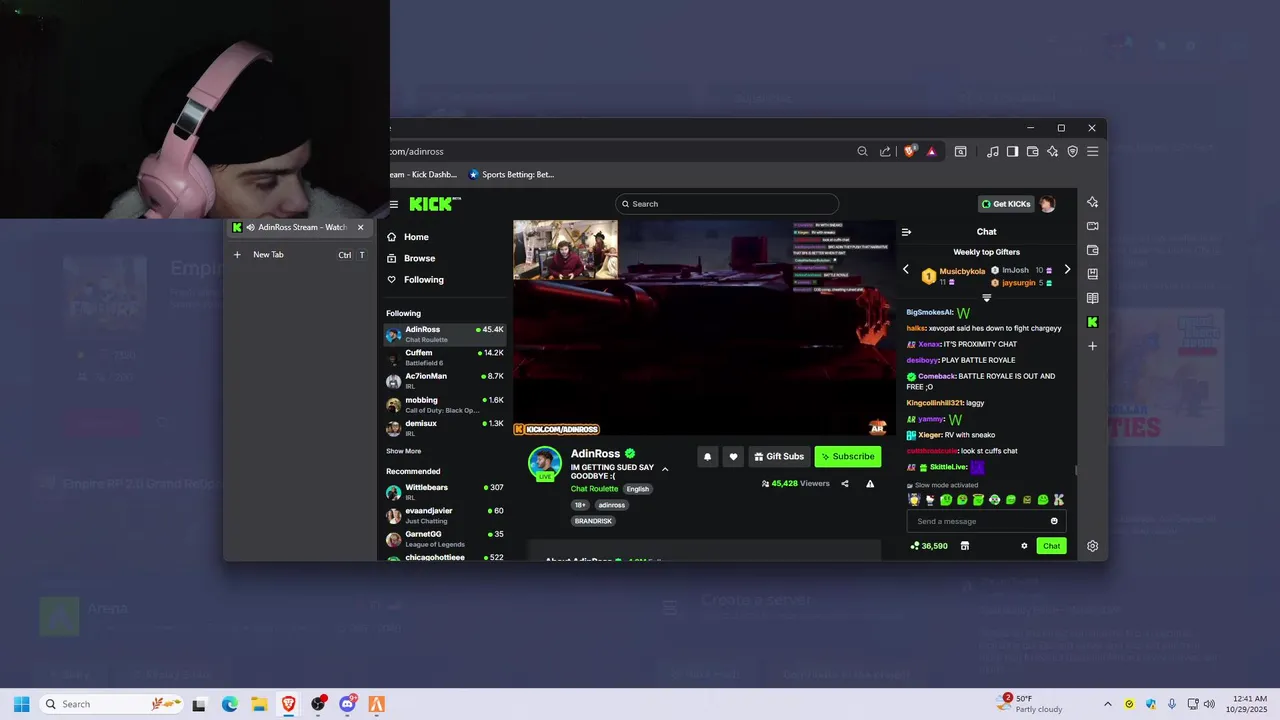This screenshot has height=720, width=1280.
Task: Click the share page icon in address bar
Action: click(x=885, y=152)
